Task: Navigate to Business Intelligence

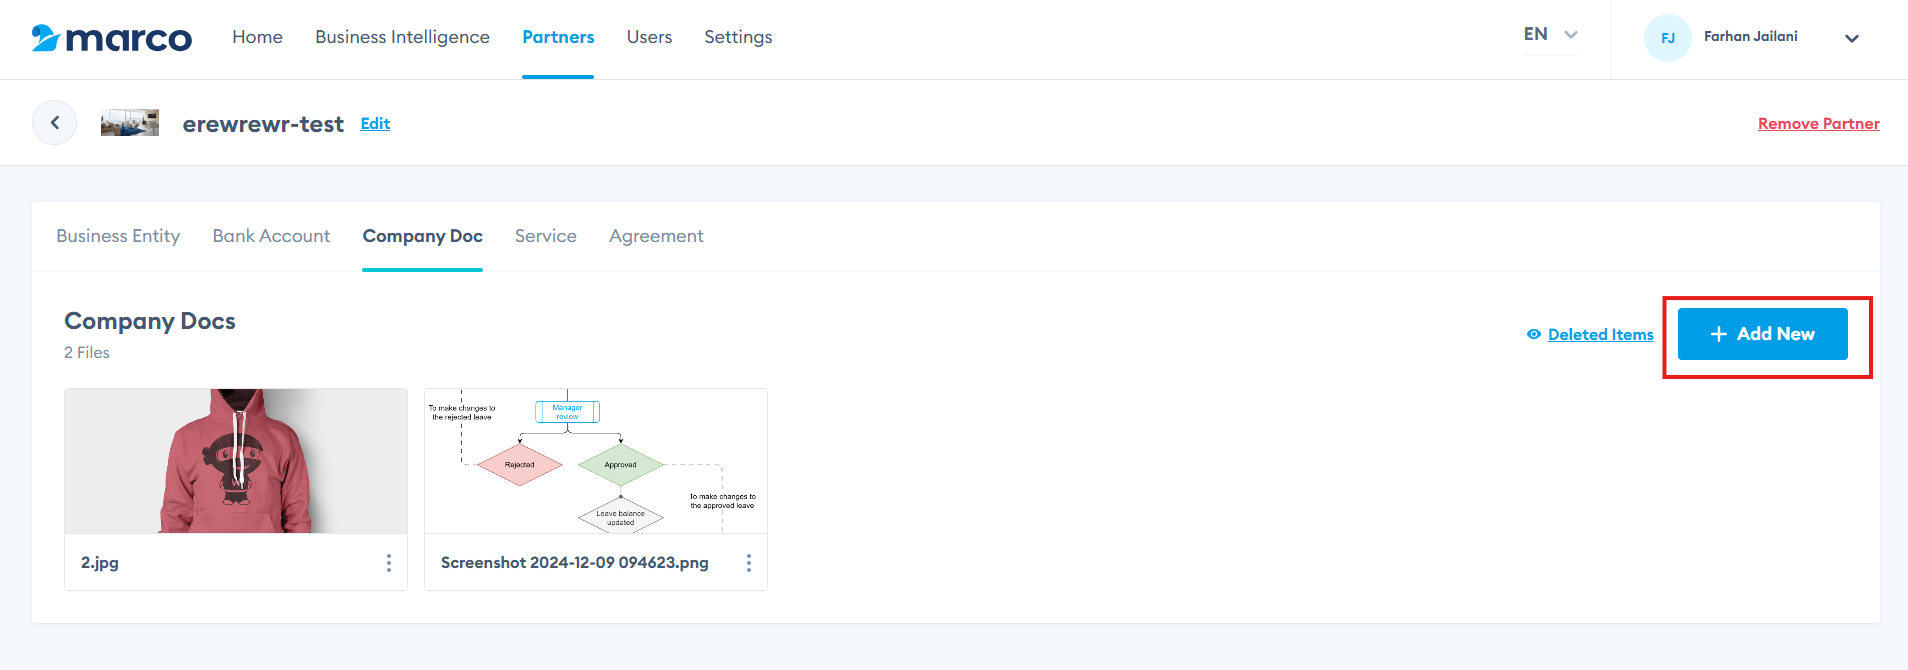Action: coord(402,37)
